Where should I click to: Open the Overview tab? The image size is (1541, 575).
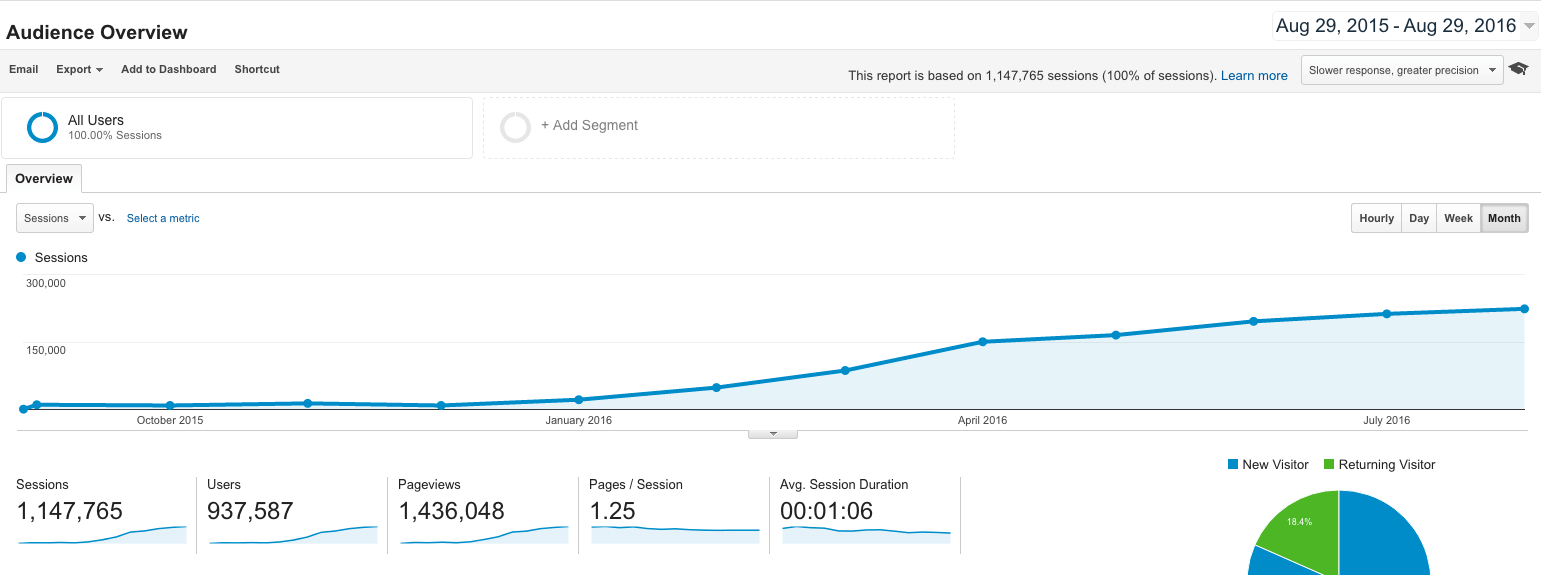(44, 179)
